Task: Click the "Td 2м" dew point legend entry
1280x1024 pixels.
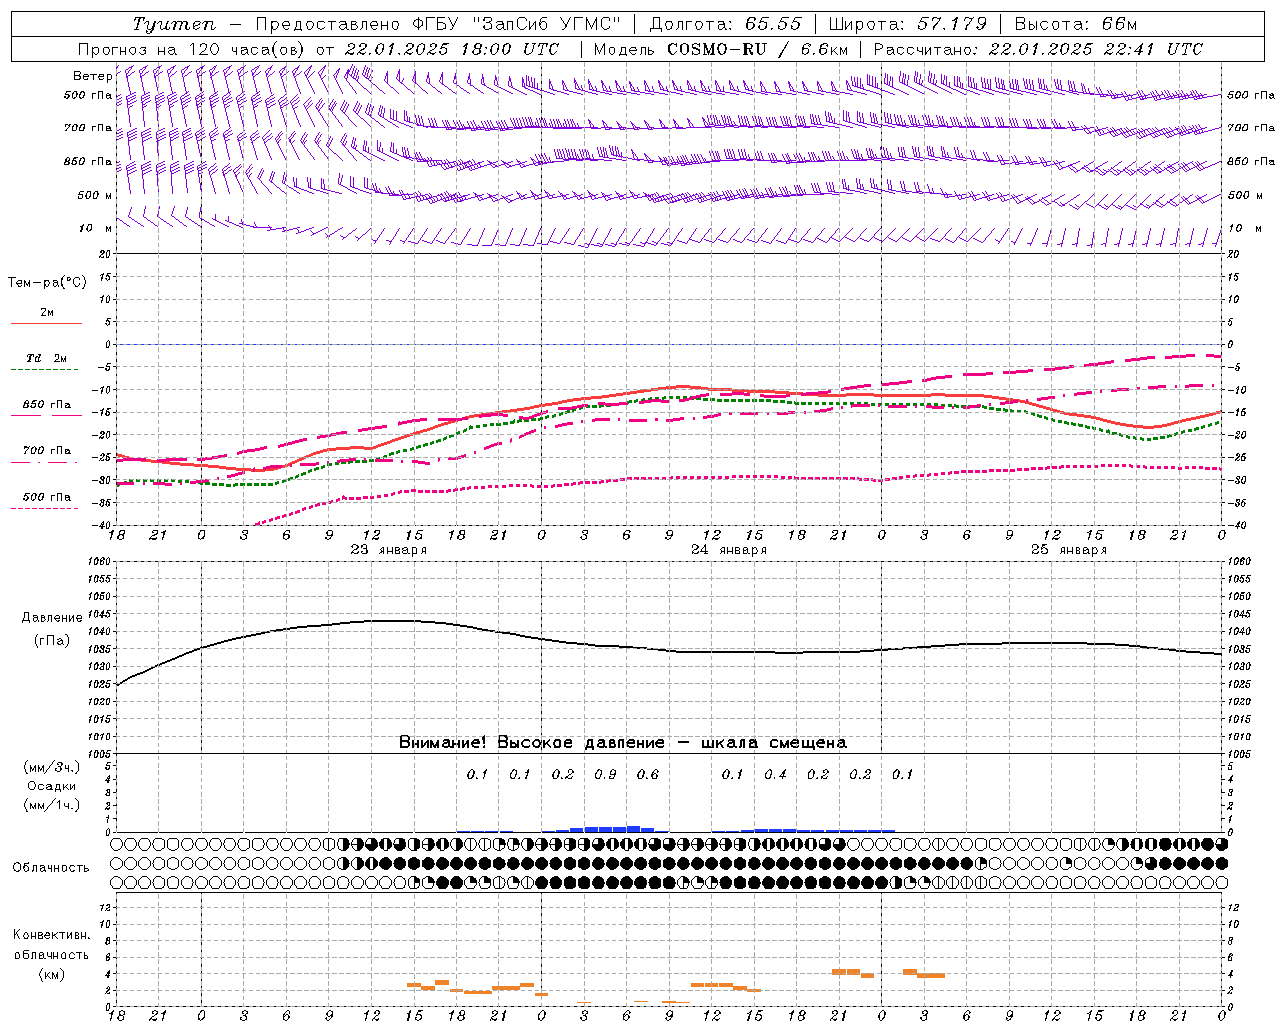Action: (x=46, y=358)
